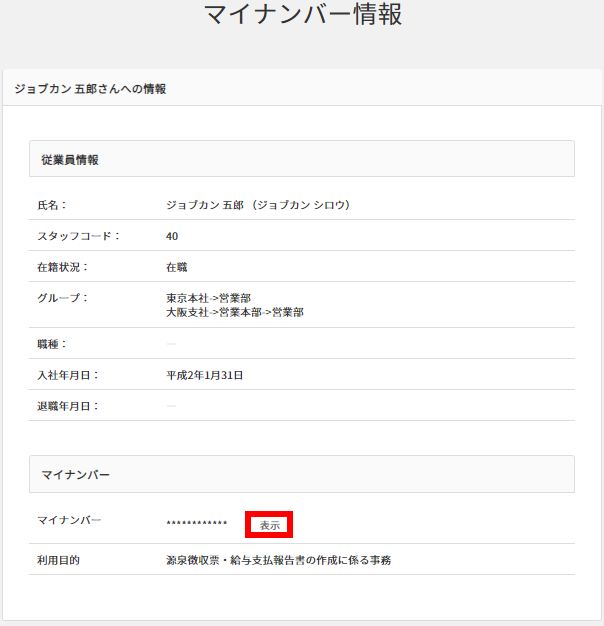
Task: Click the masked My Number asterisks
Action: pos(197,524)
